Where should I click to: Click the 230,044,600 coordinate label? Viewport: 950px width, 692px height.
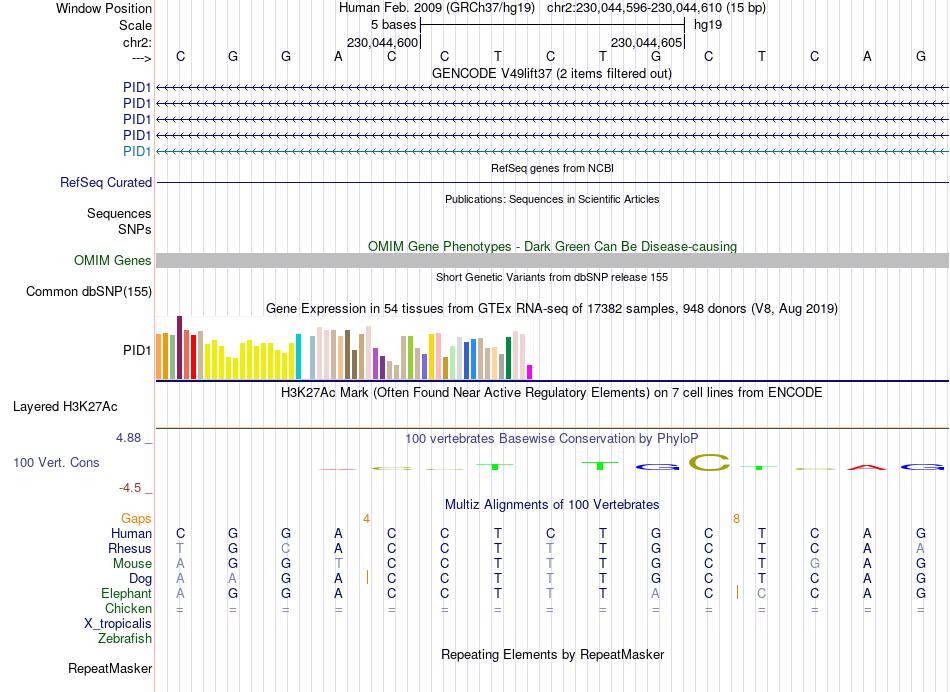pyautogui.click(x=382, y=42)
